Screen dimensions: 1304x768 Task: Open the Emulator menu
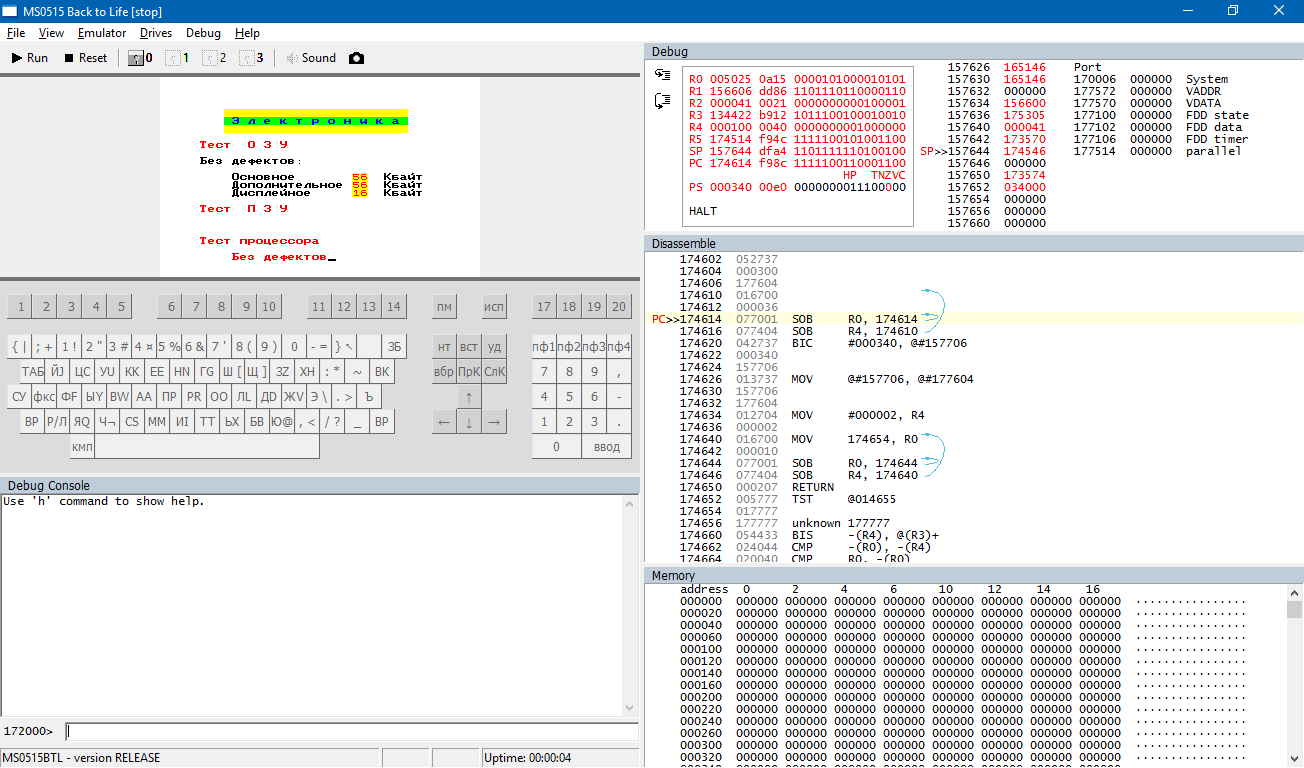point(102,33)
